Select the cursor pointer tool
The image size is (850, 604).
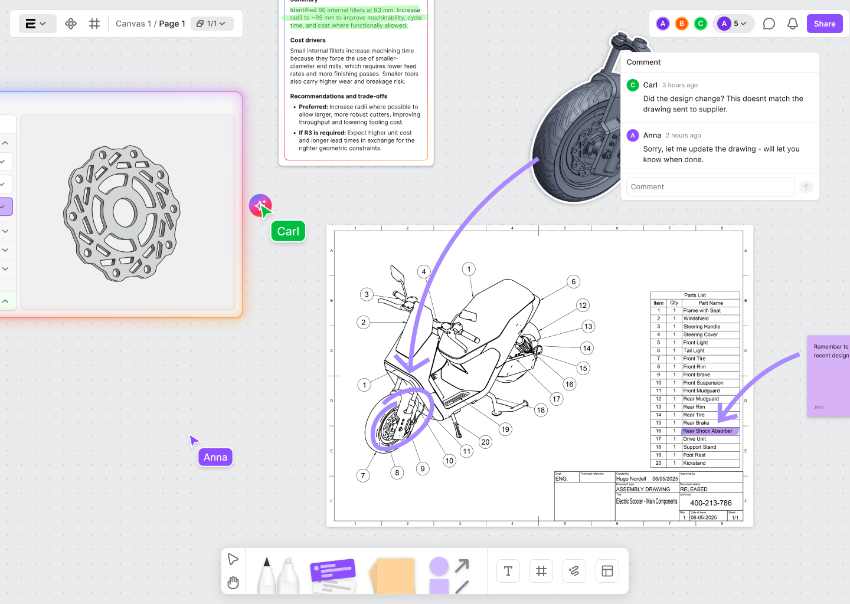tap(233, 559)
